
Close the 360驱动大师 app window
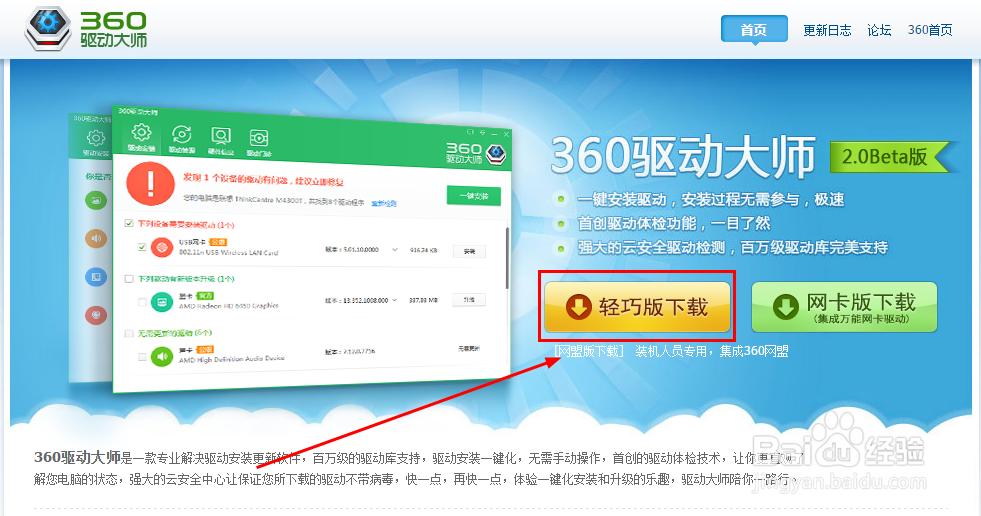[506, 134]
